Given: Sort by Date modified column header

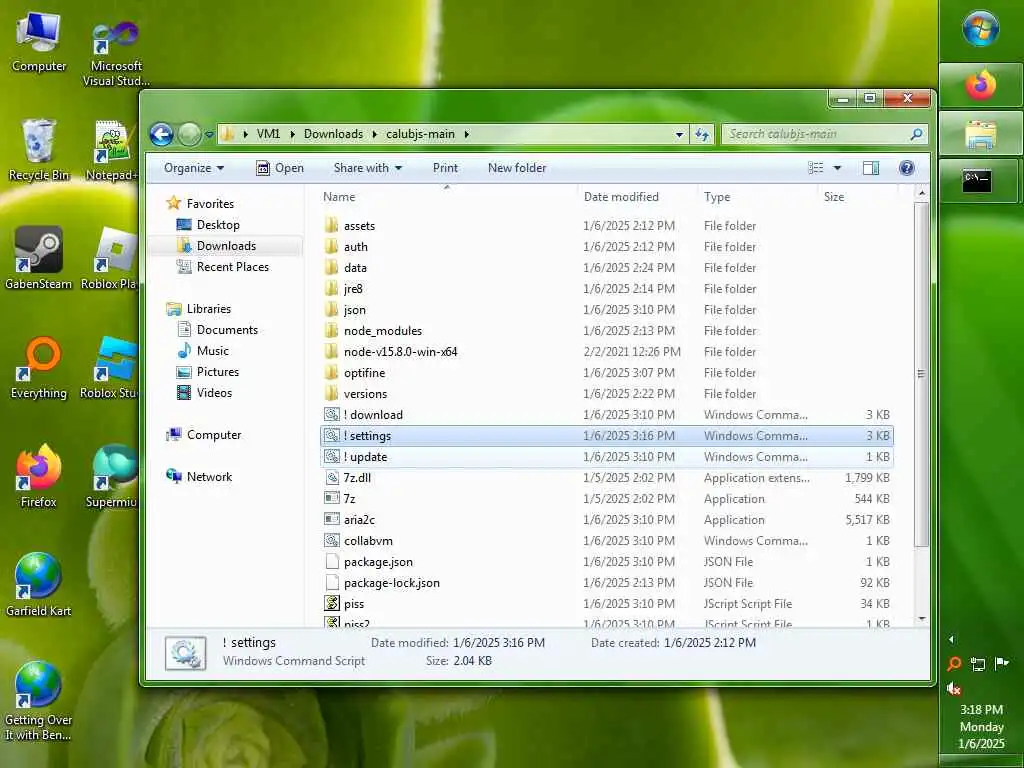Looking at the screenshot, I should [x=637, y=197].
